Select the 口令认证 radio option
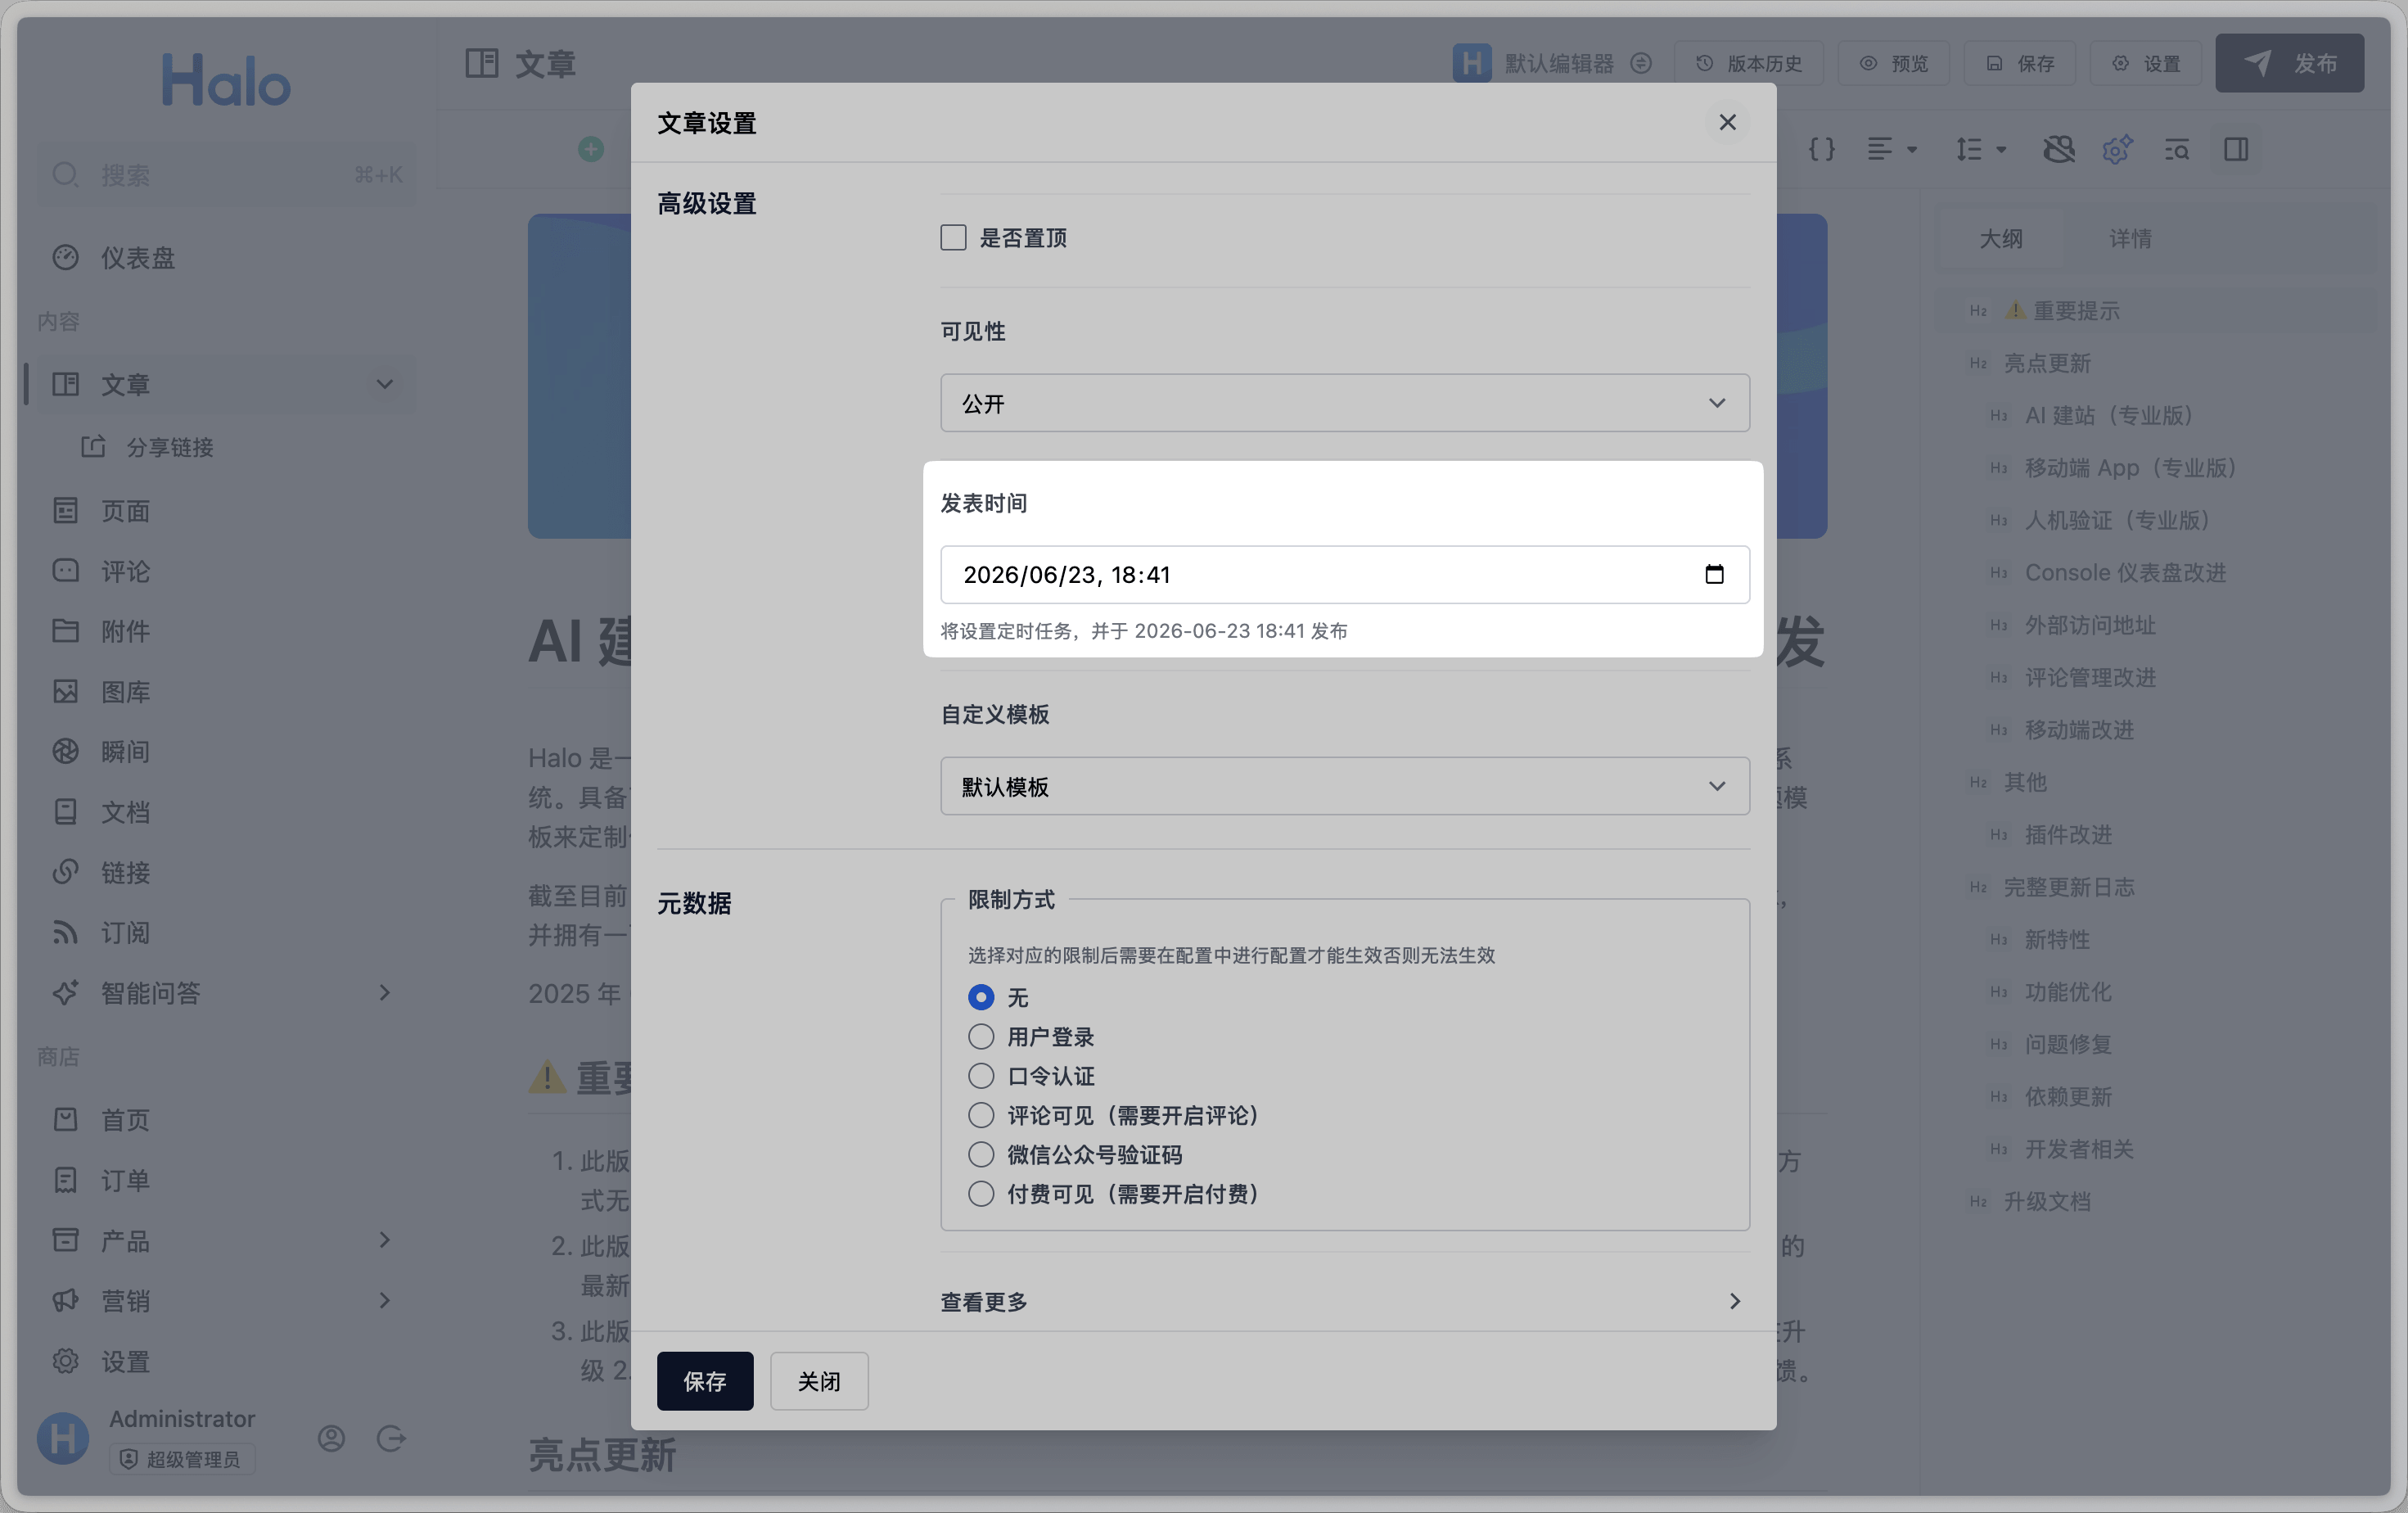This screenshot has height=1513, width=2408. click(x=981, y=1075)
